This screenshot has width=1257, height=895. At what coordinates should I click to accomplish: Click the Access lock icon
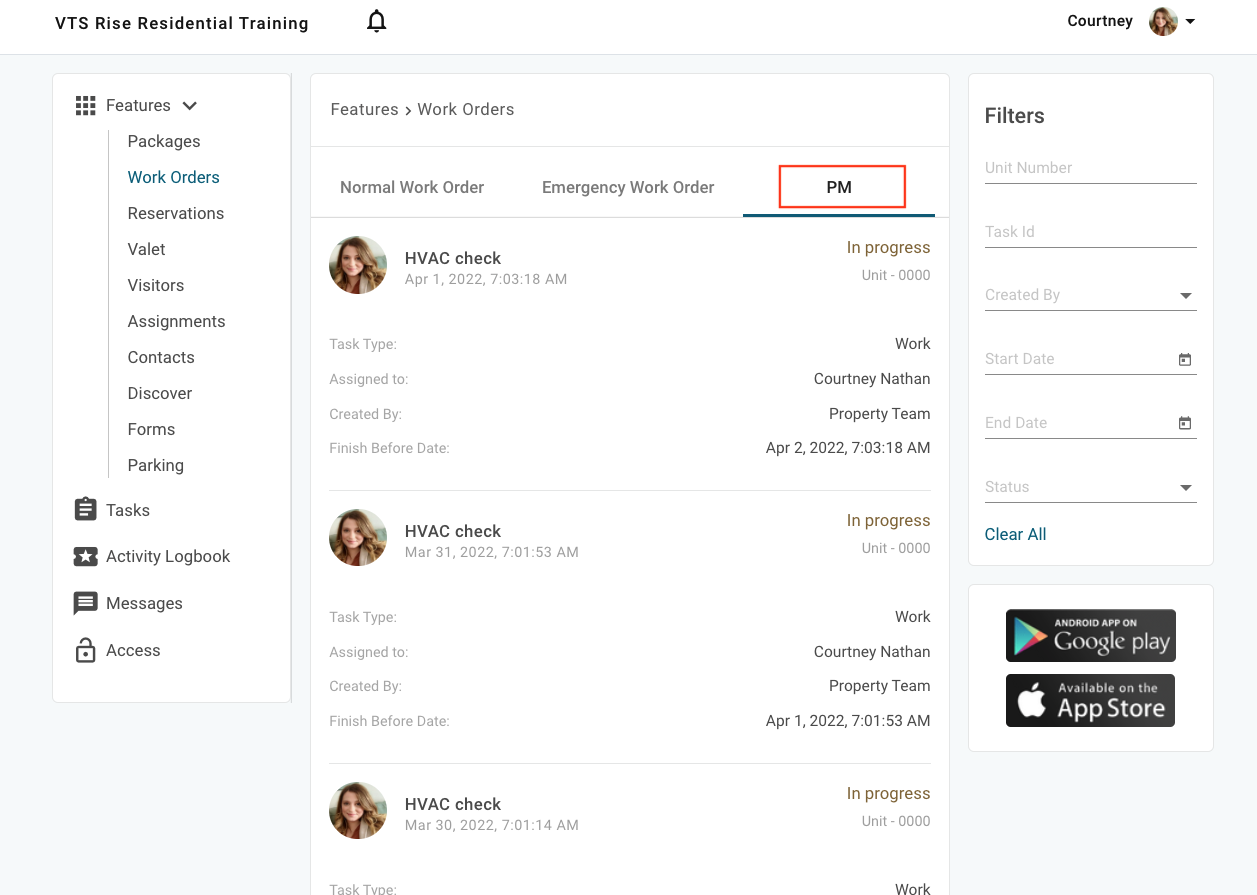click(86, 651)
